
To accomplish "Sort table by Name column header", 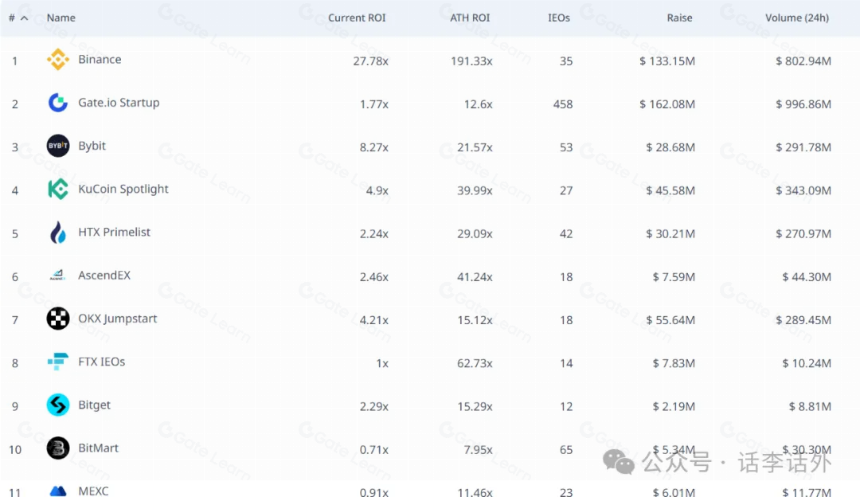I will (61, 18).
